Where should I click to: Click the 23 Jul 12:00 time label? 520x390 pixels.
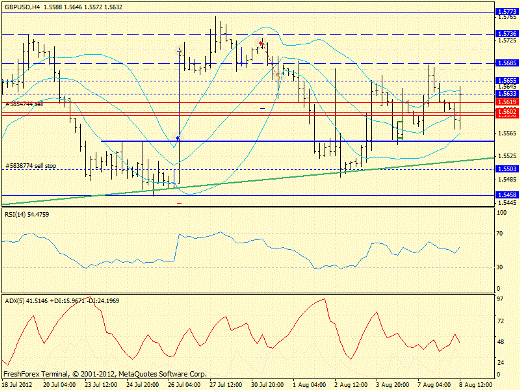pos(101,385)
